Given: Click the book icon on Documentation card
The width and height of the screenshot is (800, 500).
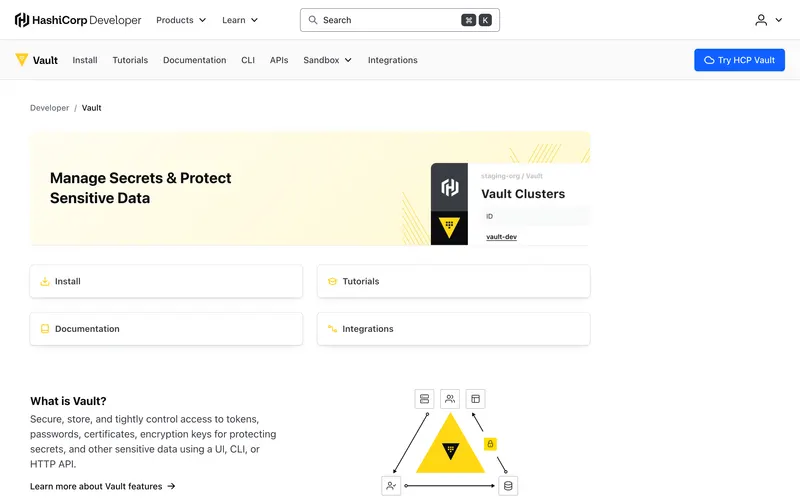Looking at the screenshot, I should (45, 329).
